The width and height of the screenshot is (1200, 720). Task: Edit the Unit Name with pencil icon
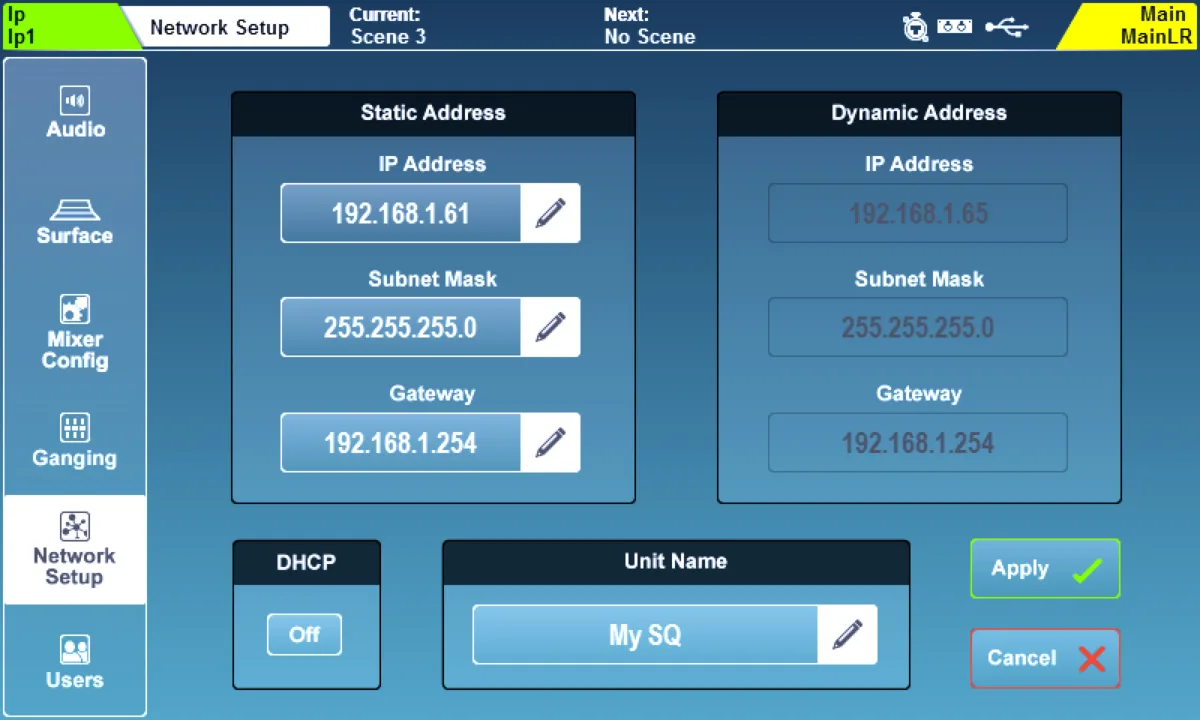tap(847, 634)
